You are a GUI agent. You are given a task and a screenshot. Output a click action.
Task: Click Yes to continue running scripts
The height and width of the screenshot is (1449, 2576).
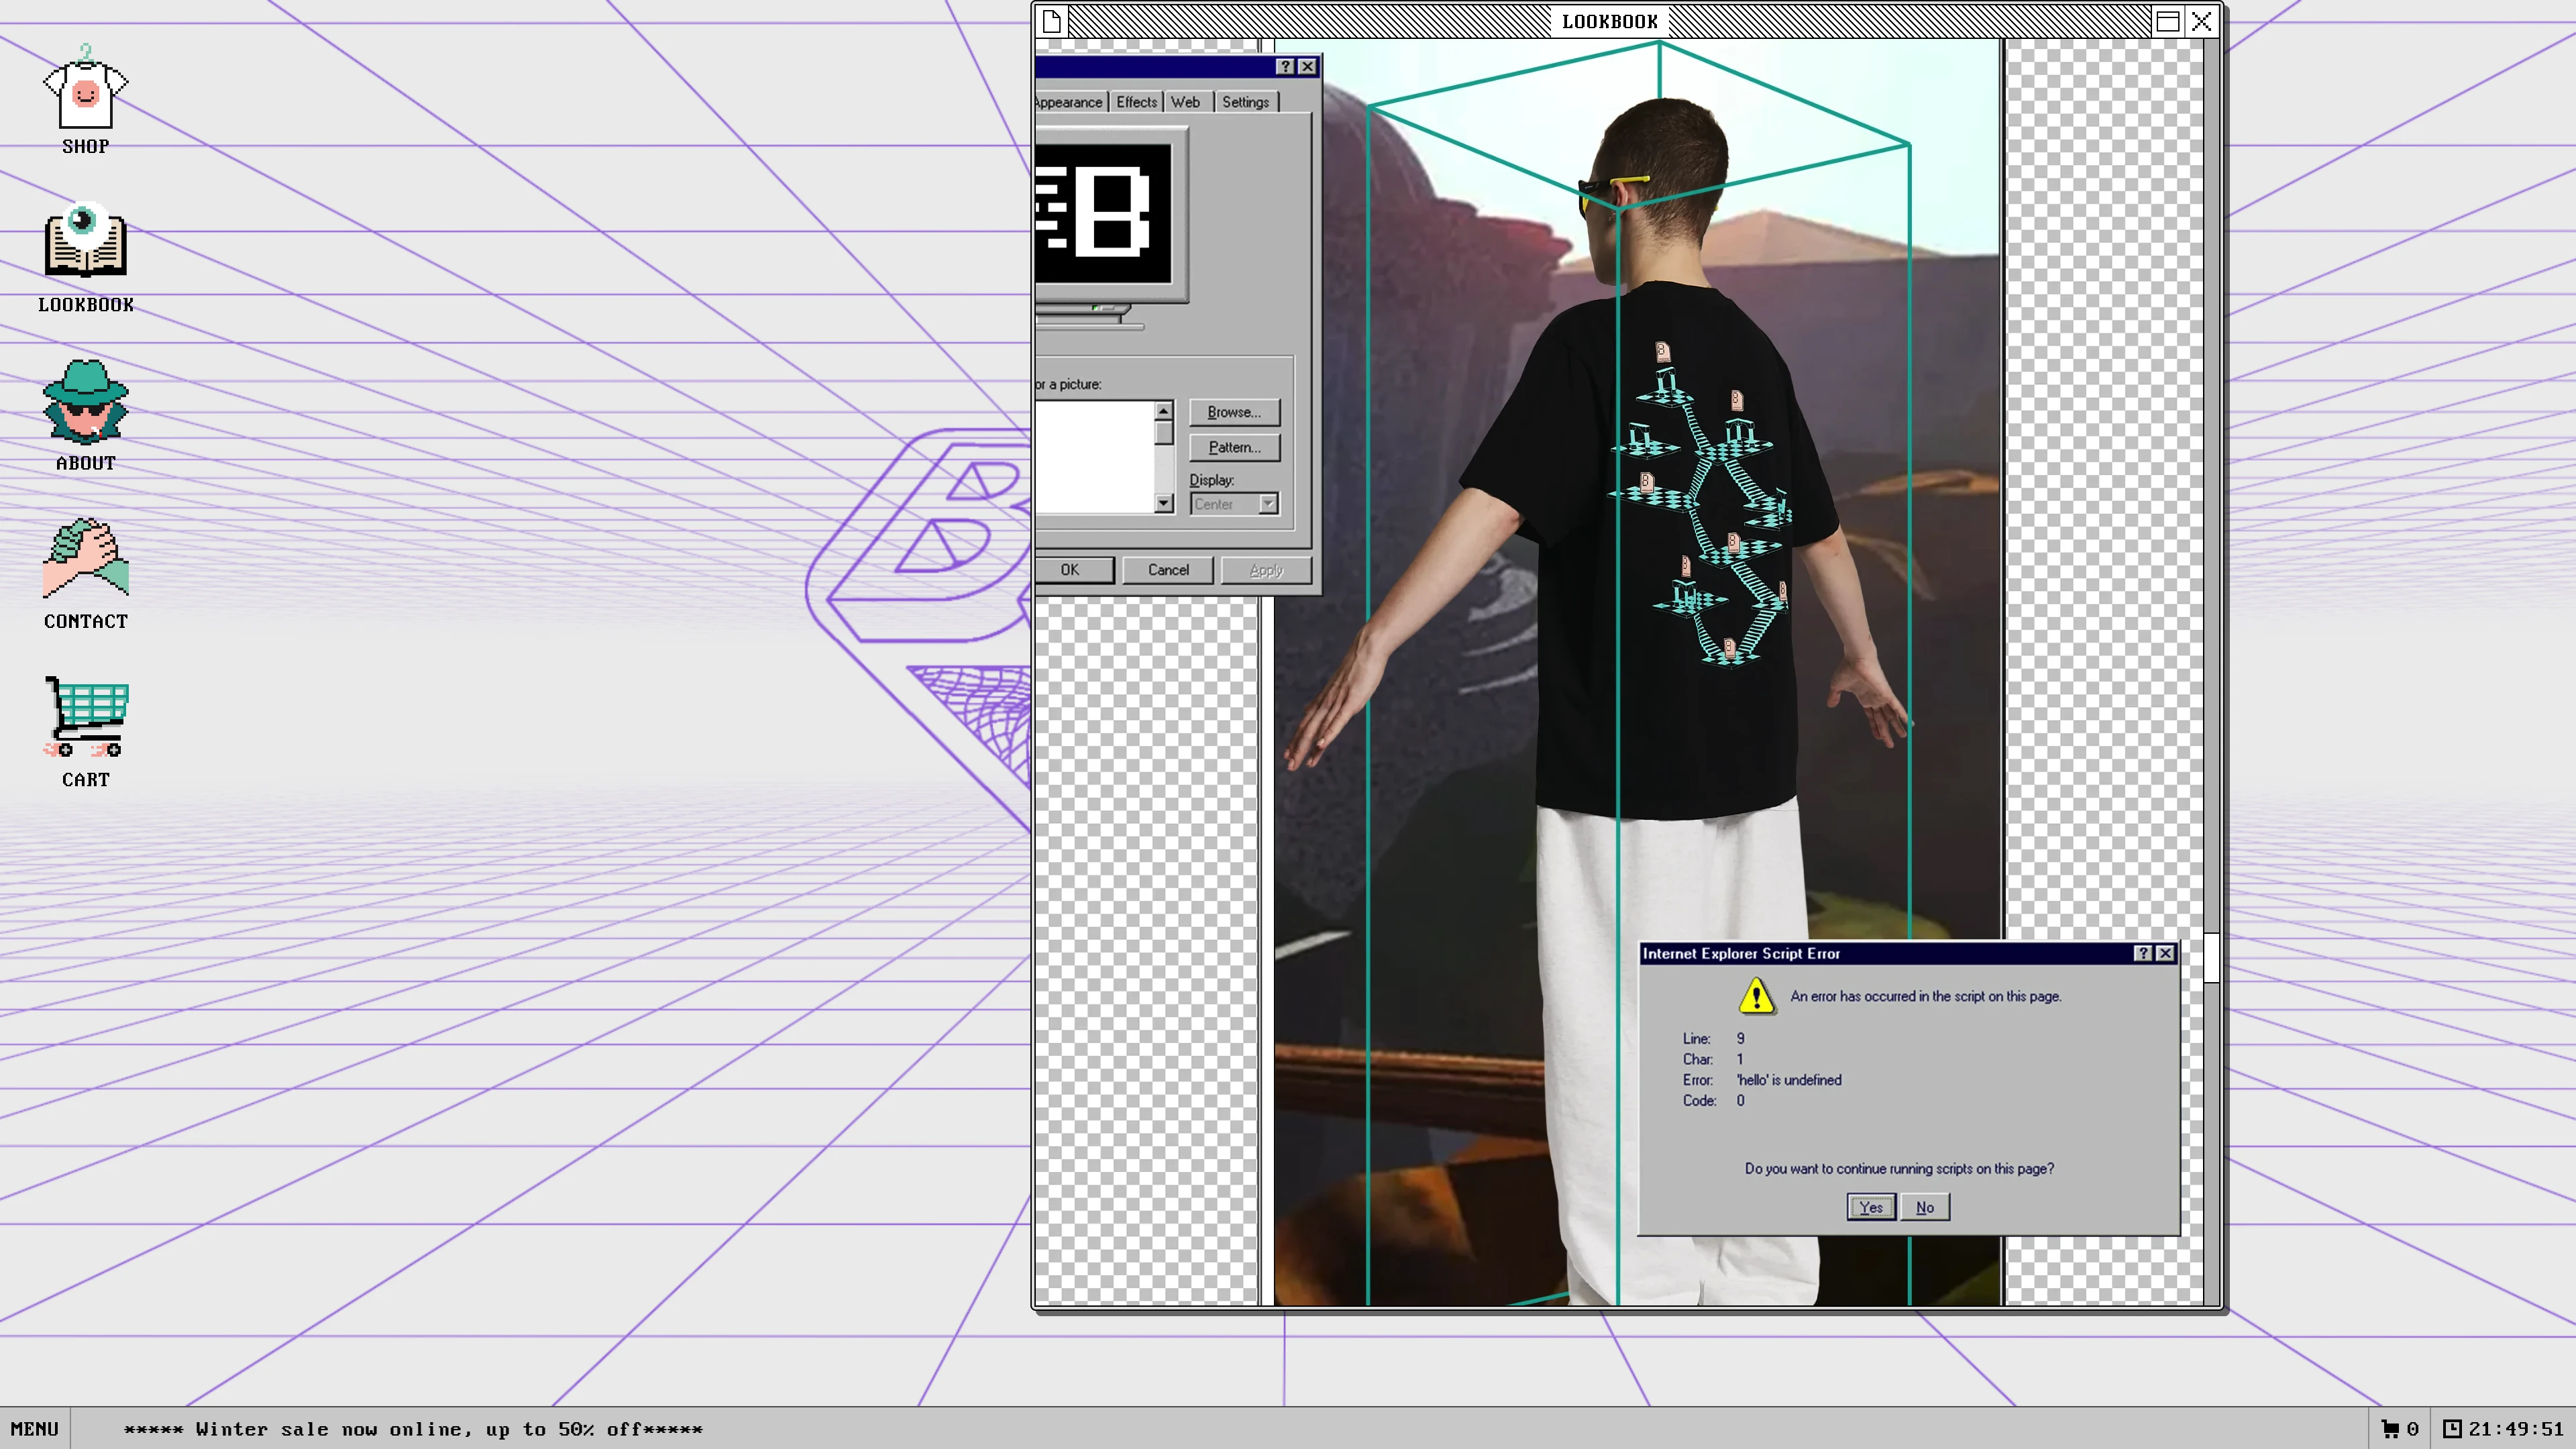click(1871, 1207)
